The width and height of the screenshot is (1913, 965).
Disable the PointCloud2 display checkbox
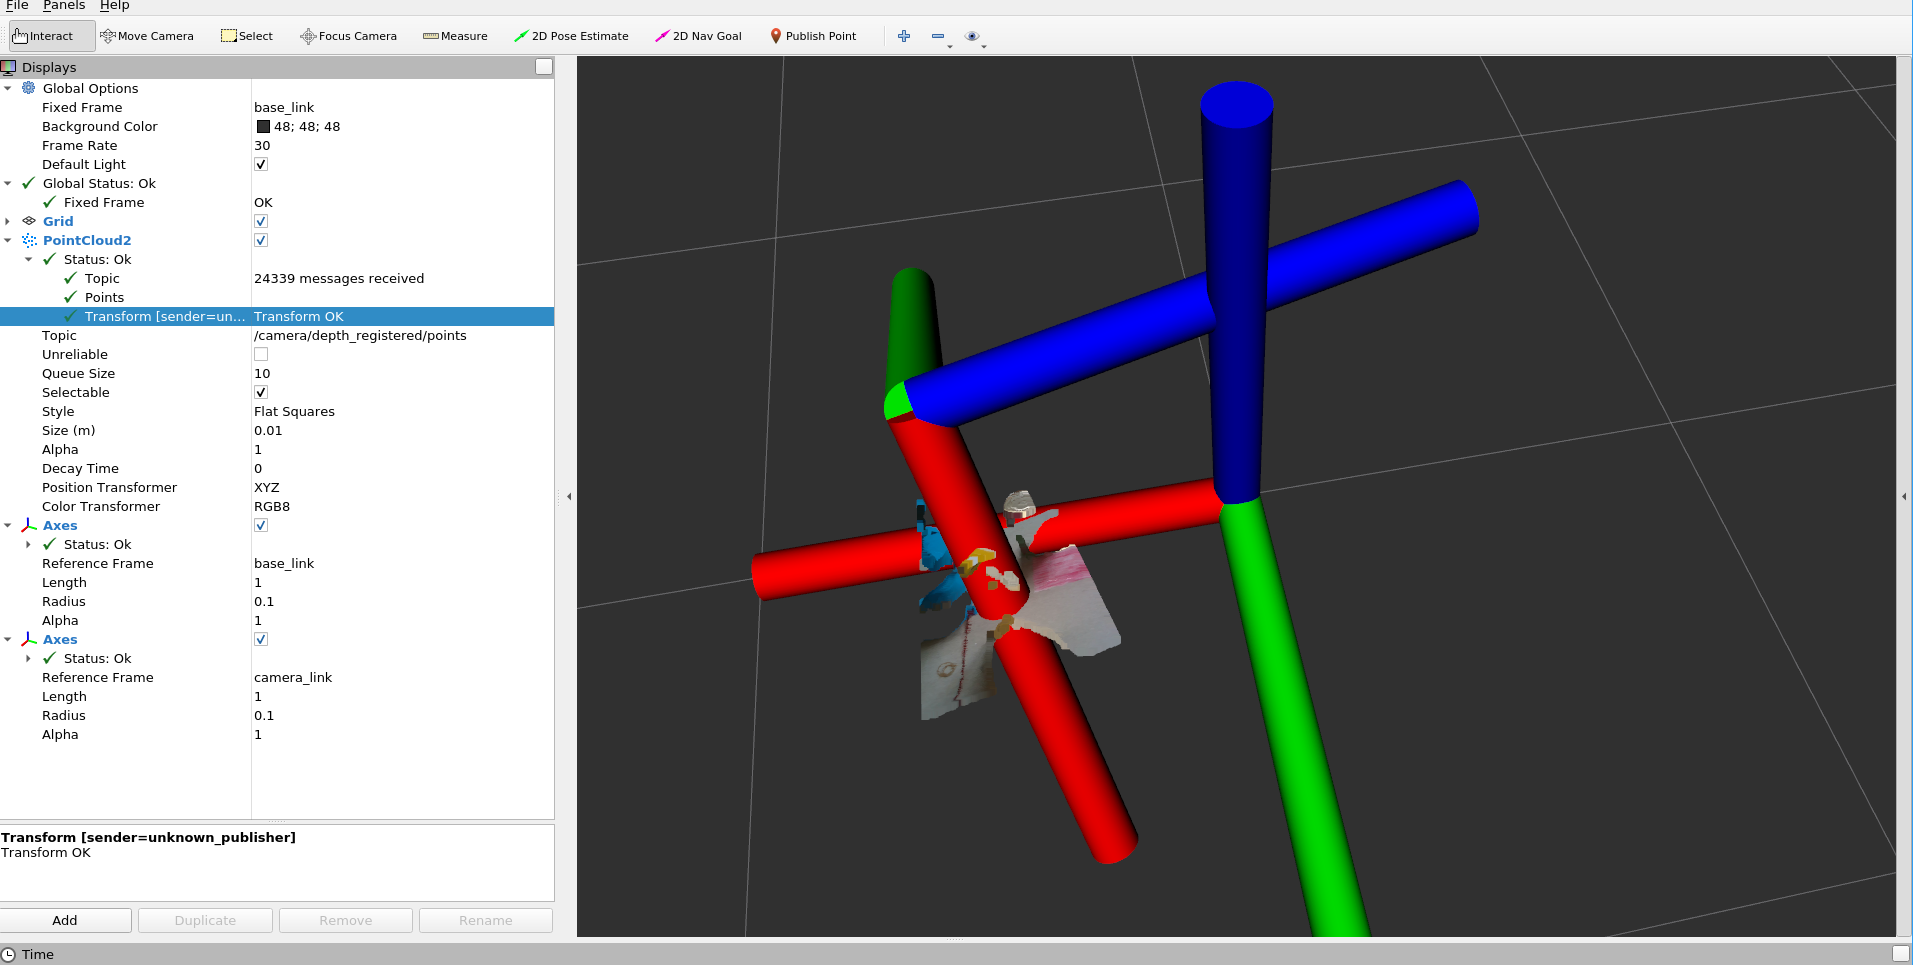tap(261, 240)
